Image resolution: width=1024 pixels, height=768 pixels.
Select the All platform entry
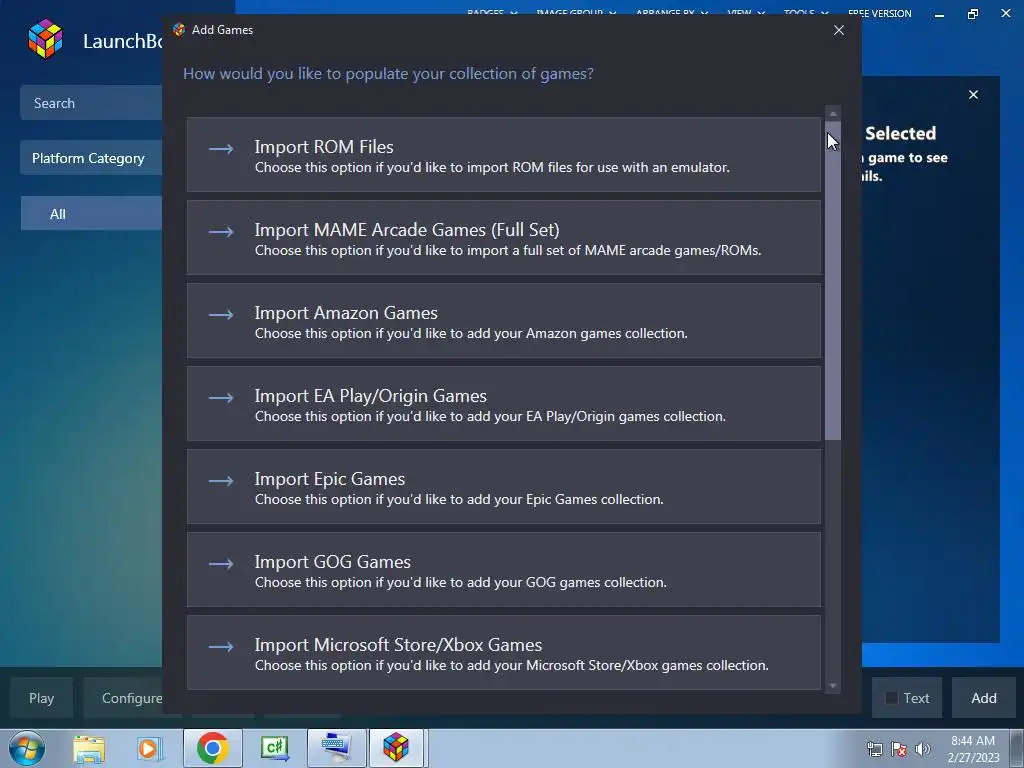(x=91, y=214)
